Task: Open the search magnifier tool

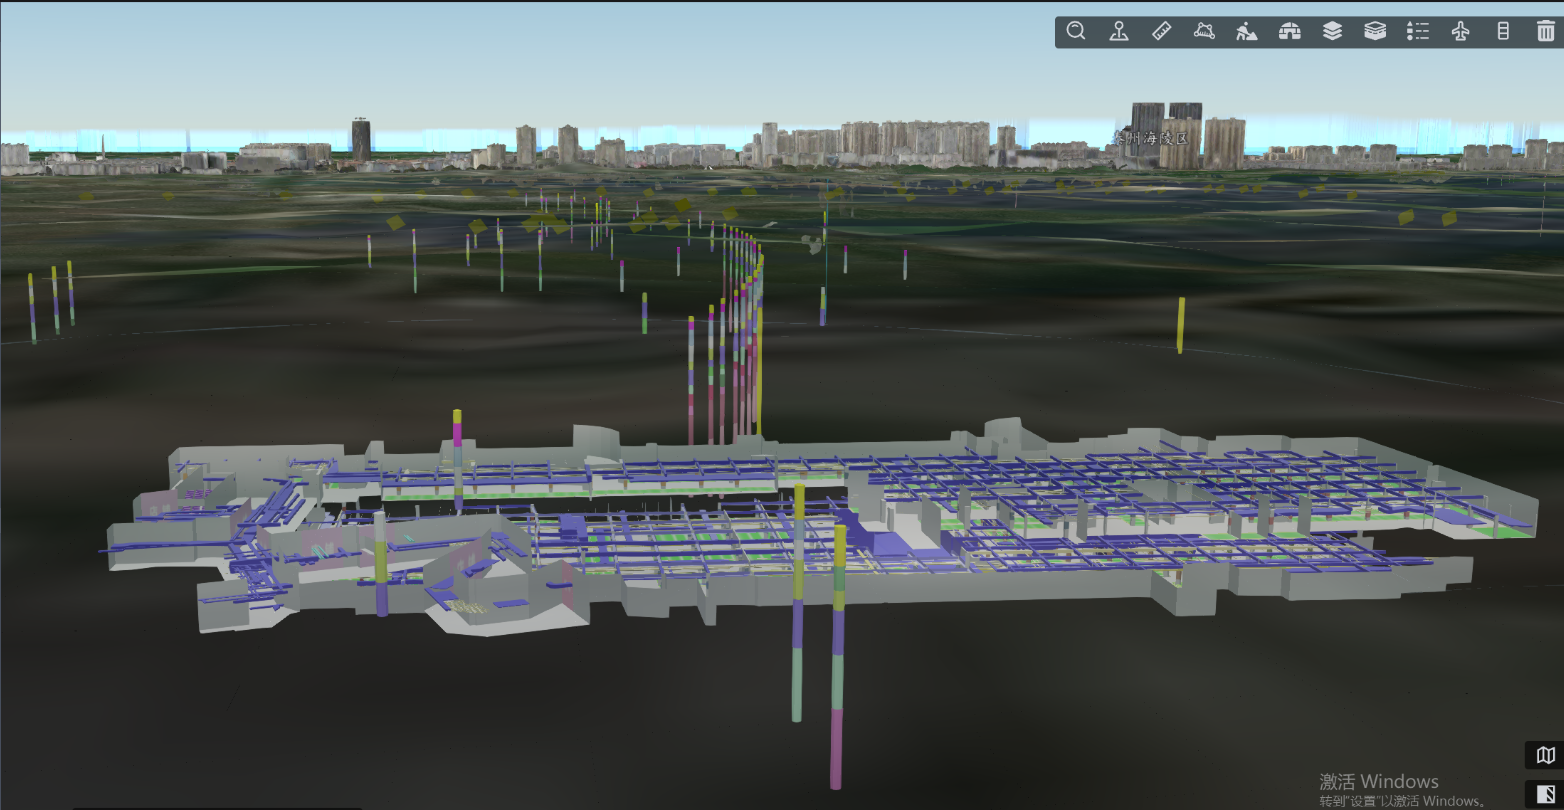Action: point(1076,31)
